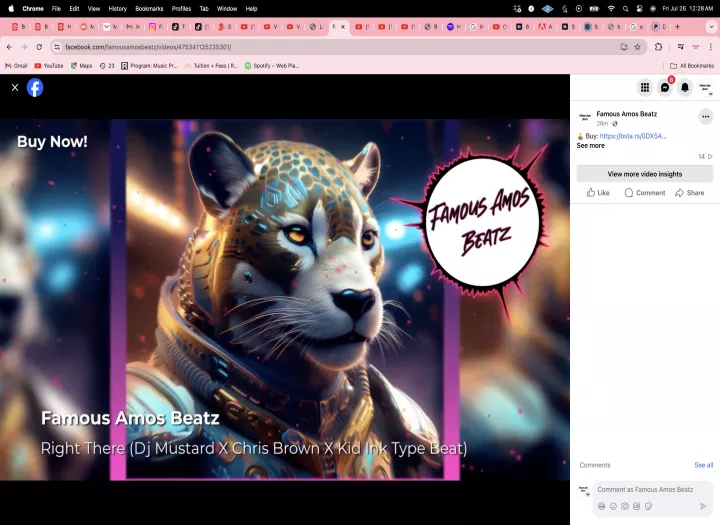
Task: Open the bsta.rs Buy link
Action: tap(632, 136)
